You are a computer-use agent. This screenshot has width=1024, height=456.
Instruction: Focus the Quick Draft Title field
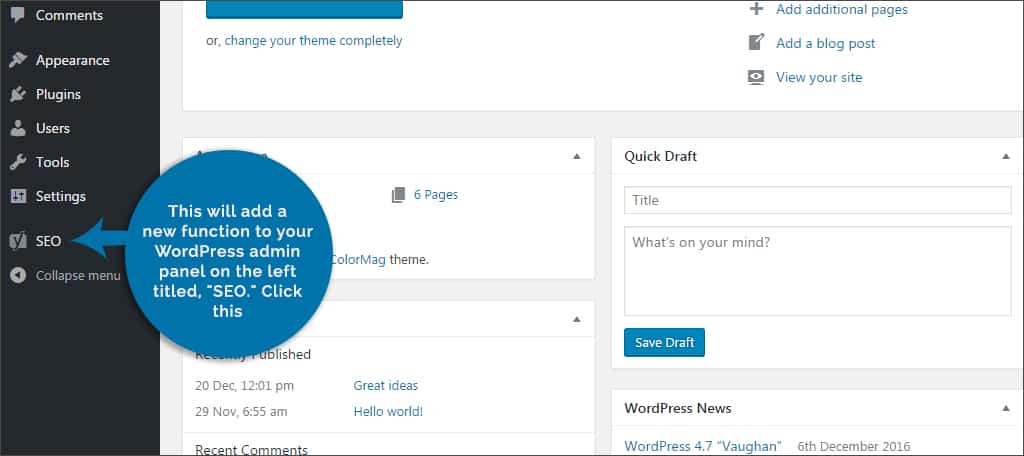click(x=818, y=200)
